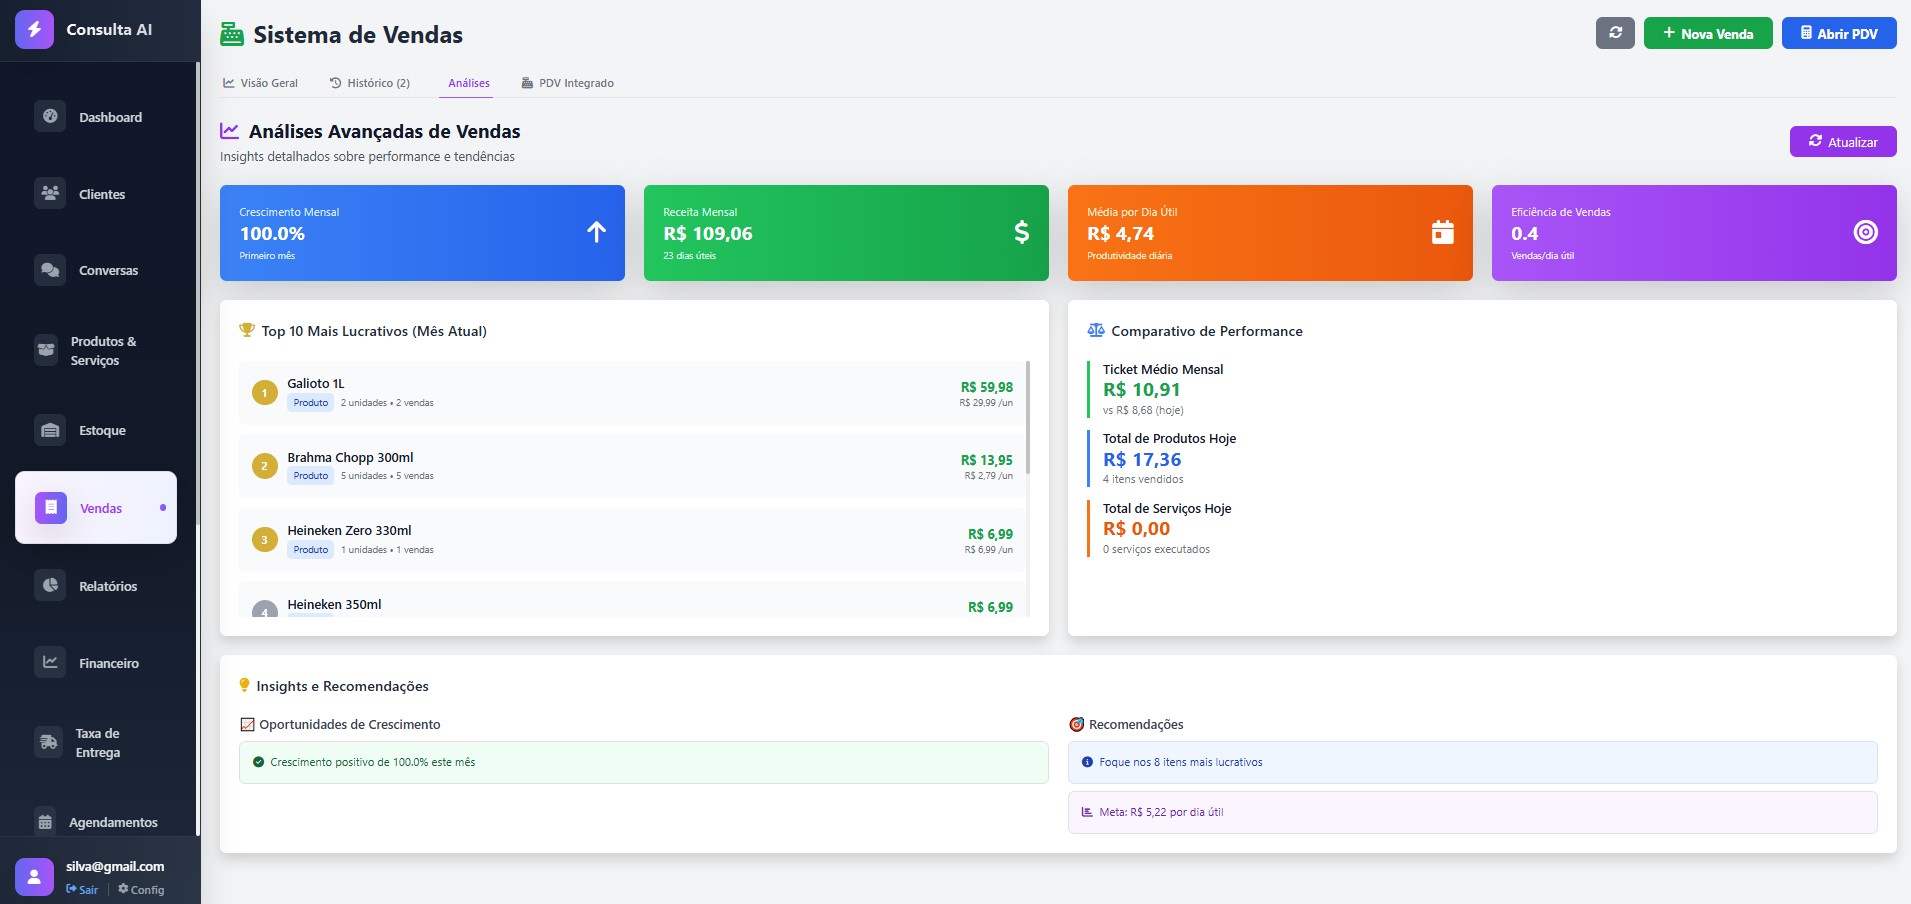The width and height of the screenshot is (1911, 904).
Task: Click the Sair logout link
Action: click(82, 889)
